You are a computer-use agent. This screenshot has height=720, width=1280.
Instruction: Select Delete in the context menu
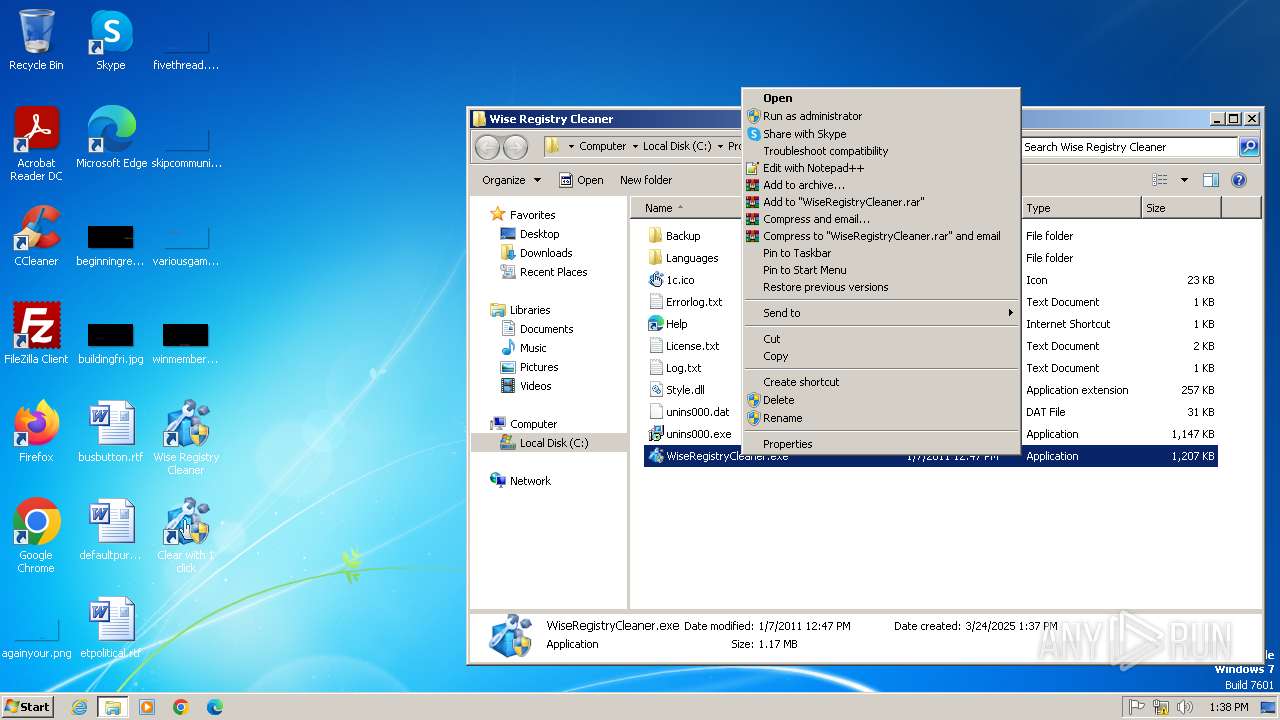pos(881,400)
